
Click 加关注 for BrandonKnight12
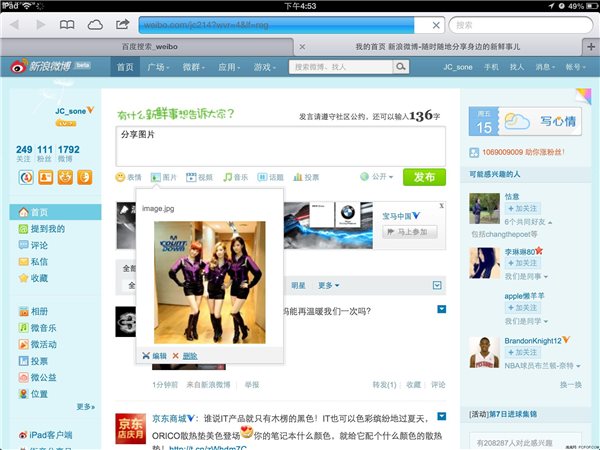coord(523,352)
